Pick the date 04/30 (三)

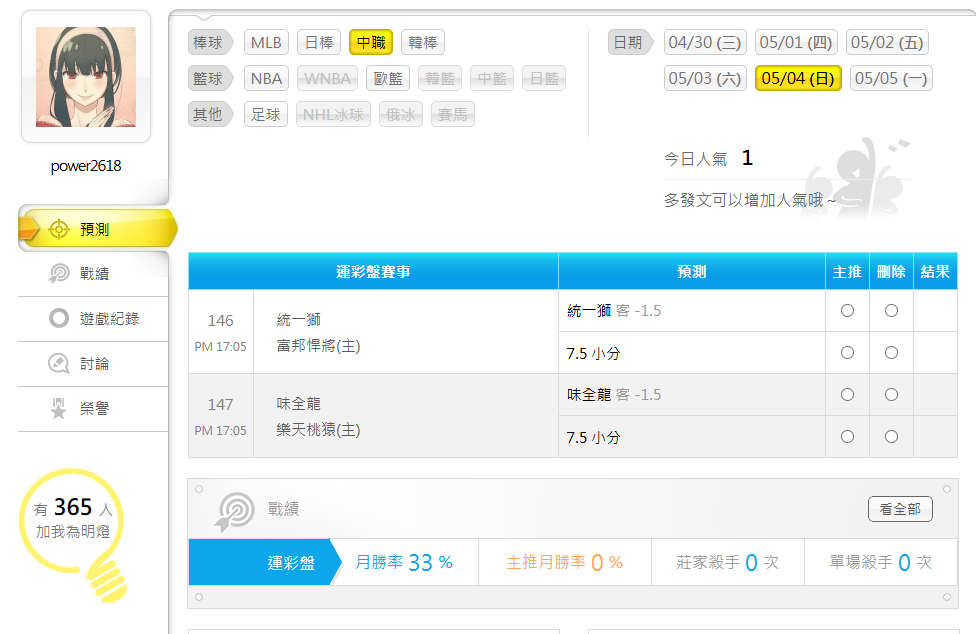tap(705, 42)
